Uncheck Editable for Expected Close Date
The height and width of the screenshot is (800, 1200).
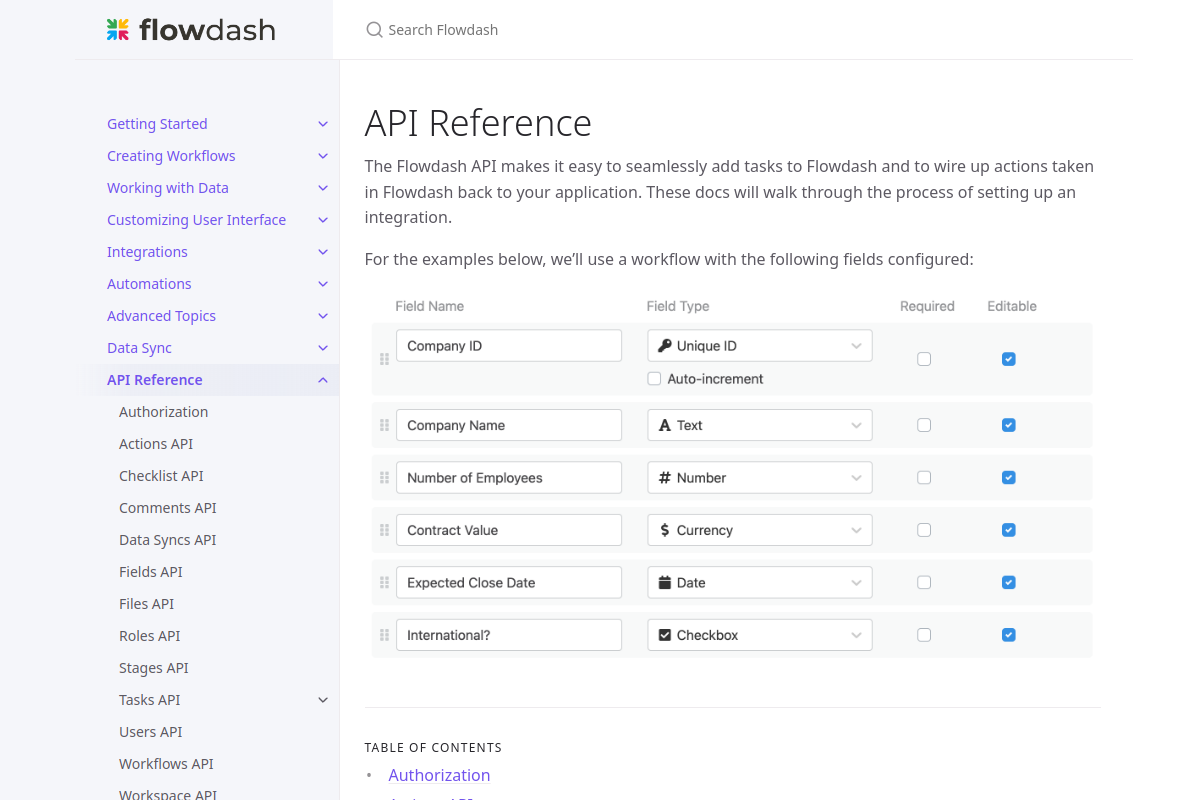[1009, 582]
